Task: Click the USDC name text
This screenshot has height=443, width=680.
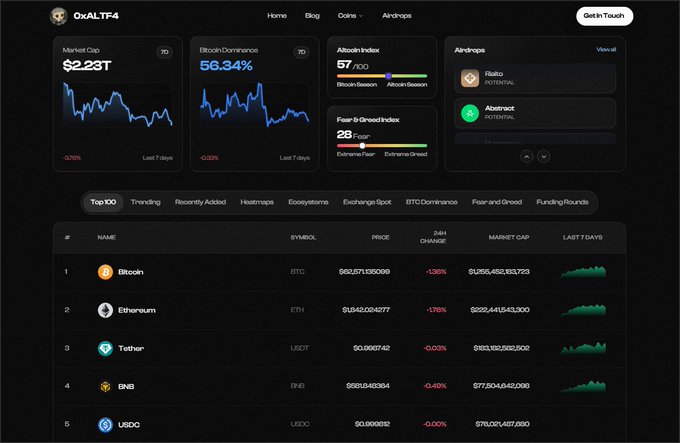Action: tap(129, 424)
